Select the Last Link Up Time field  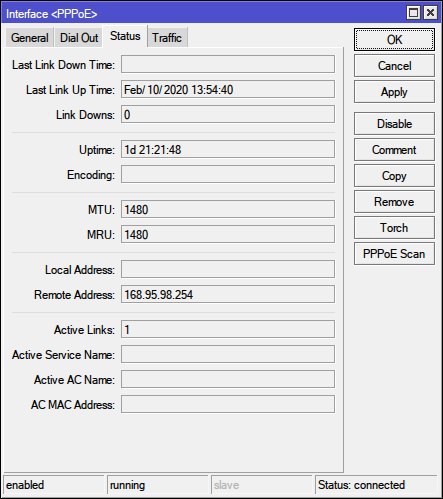[228, 89]
